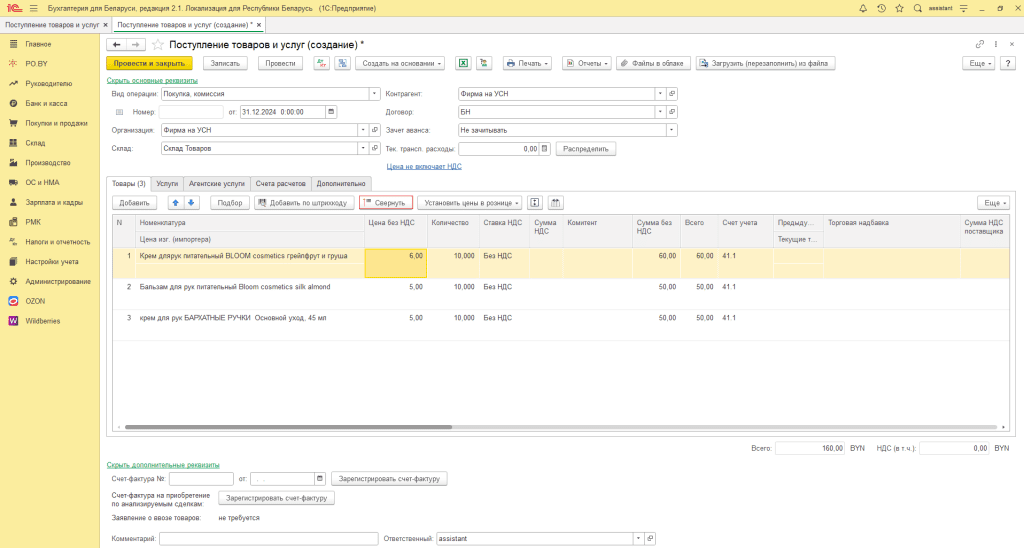Image resolution: width=1024 pixels, height=548 pixels.
Task: Go forward with the right arrow
Action: click(135, 45)
